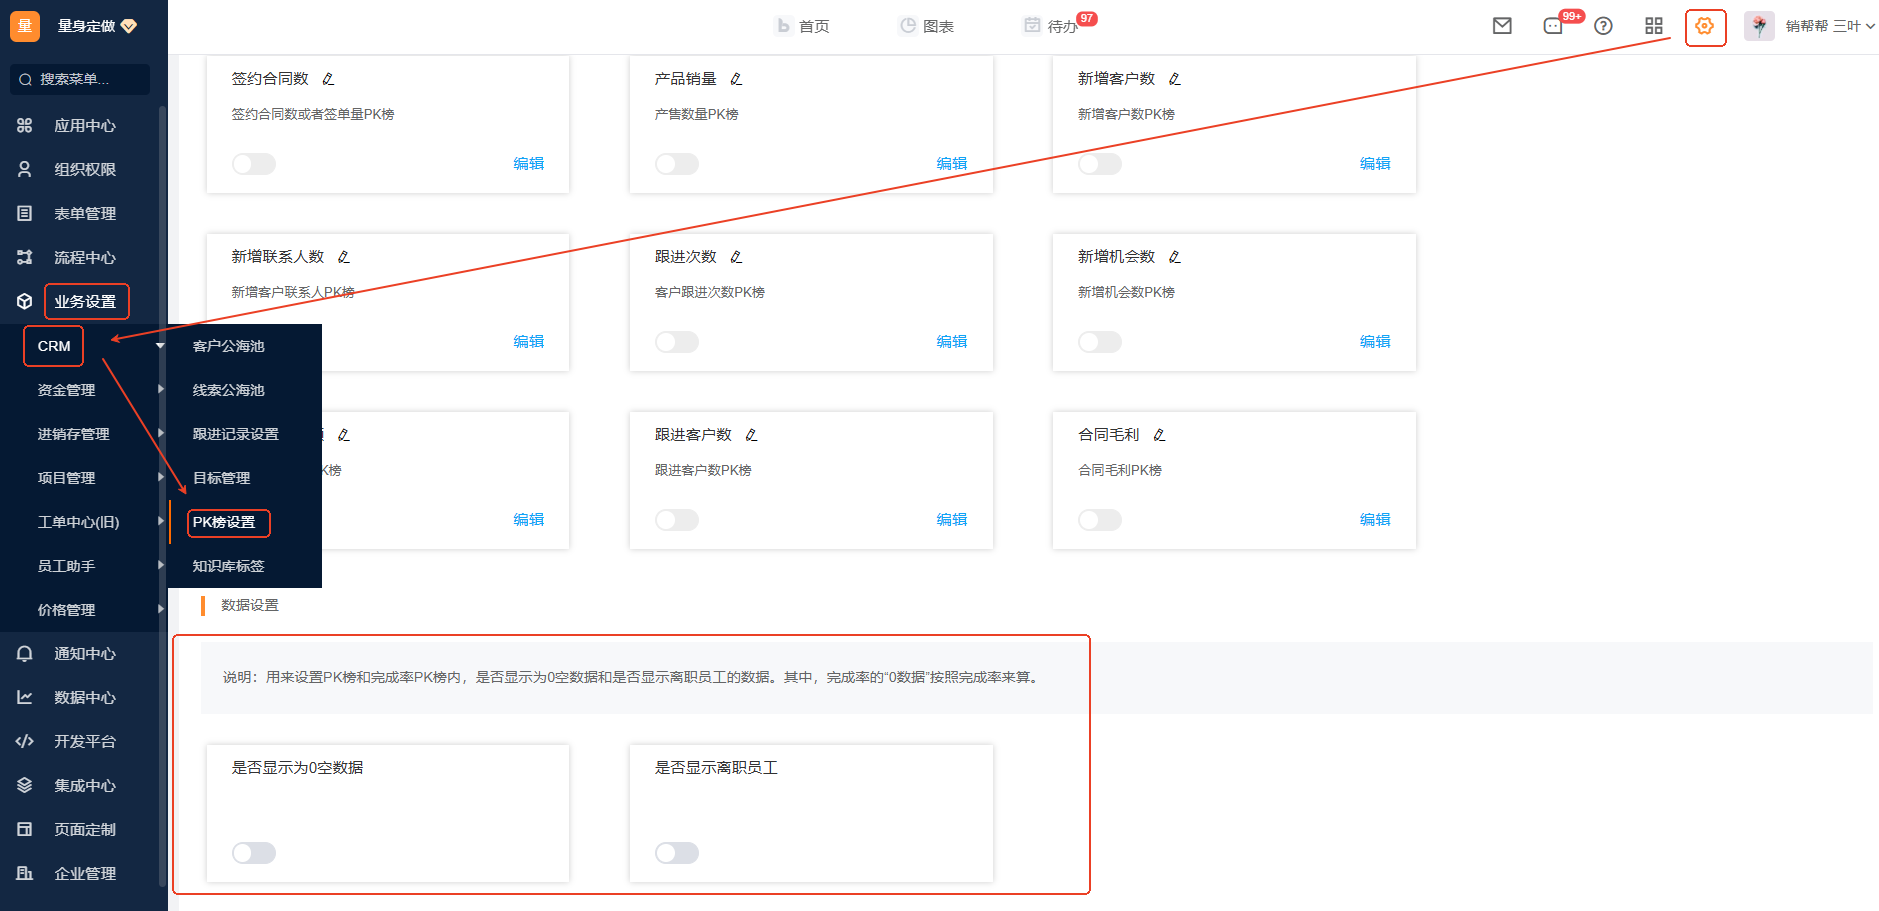Viewport: 1879px width, 911px height.
Task: Turn on 是否显示离职员工 switch
Action: tap(677, 853)
